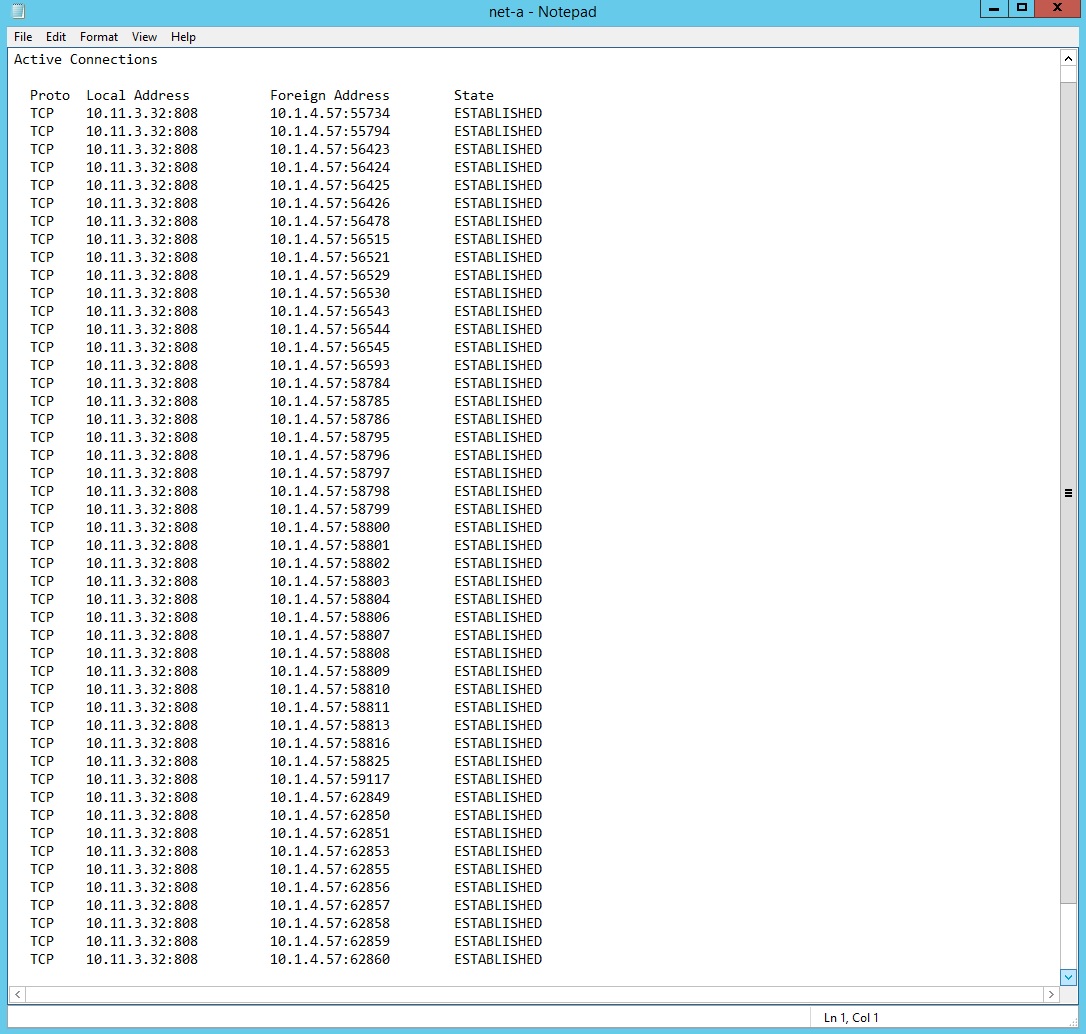Click foreign address 10.1.4.57:58795
The height and width of the screenshot is (1034, 1086).
pos(330,438)
